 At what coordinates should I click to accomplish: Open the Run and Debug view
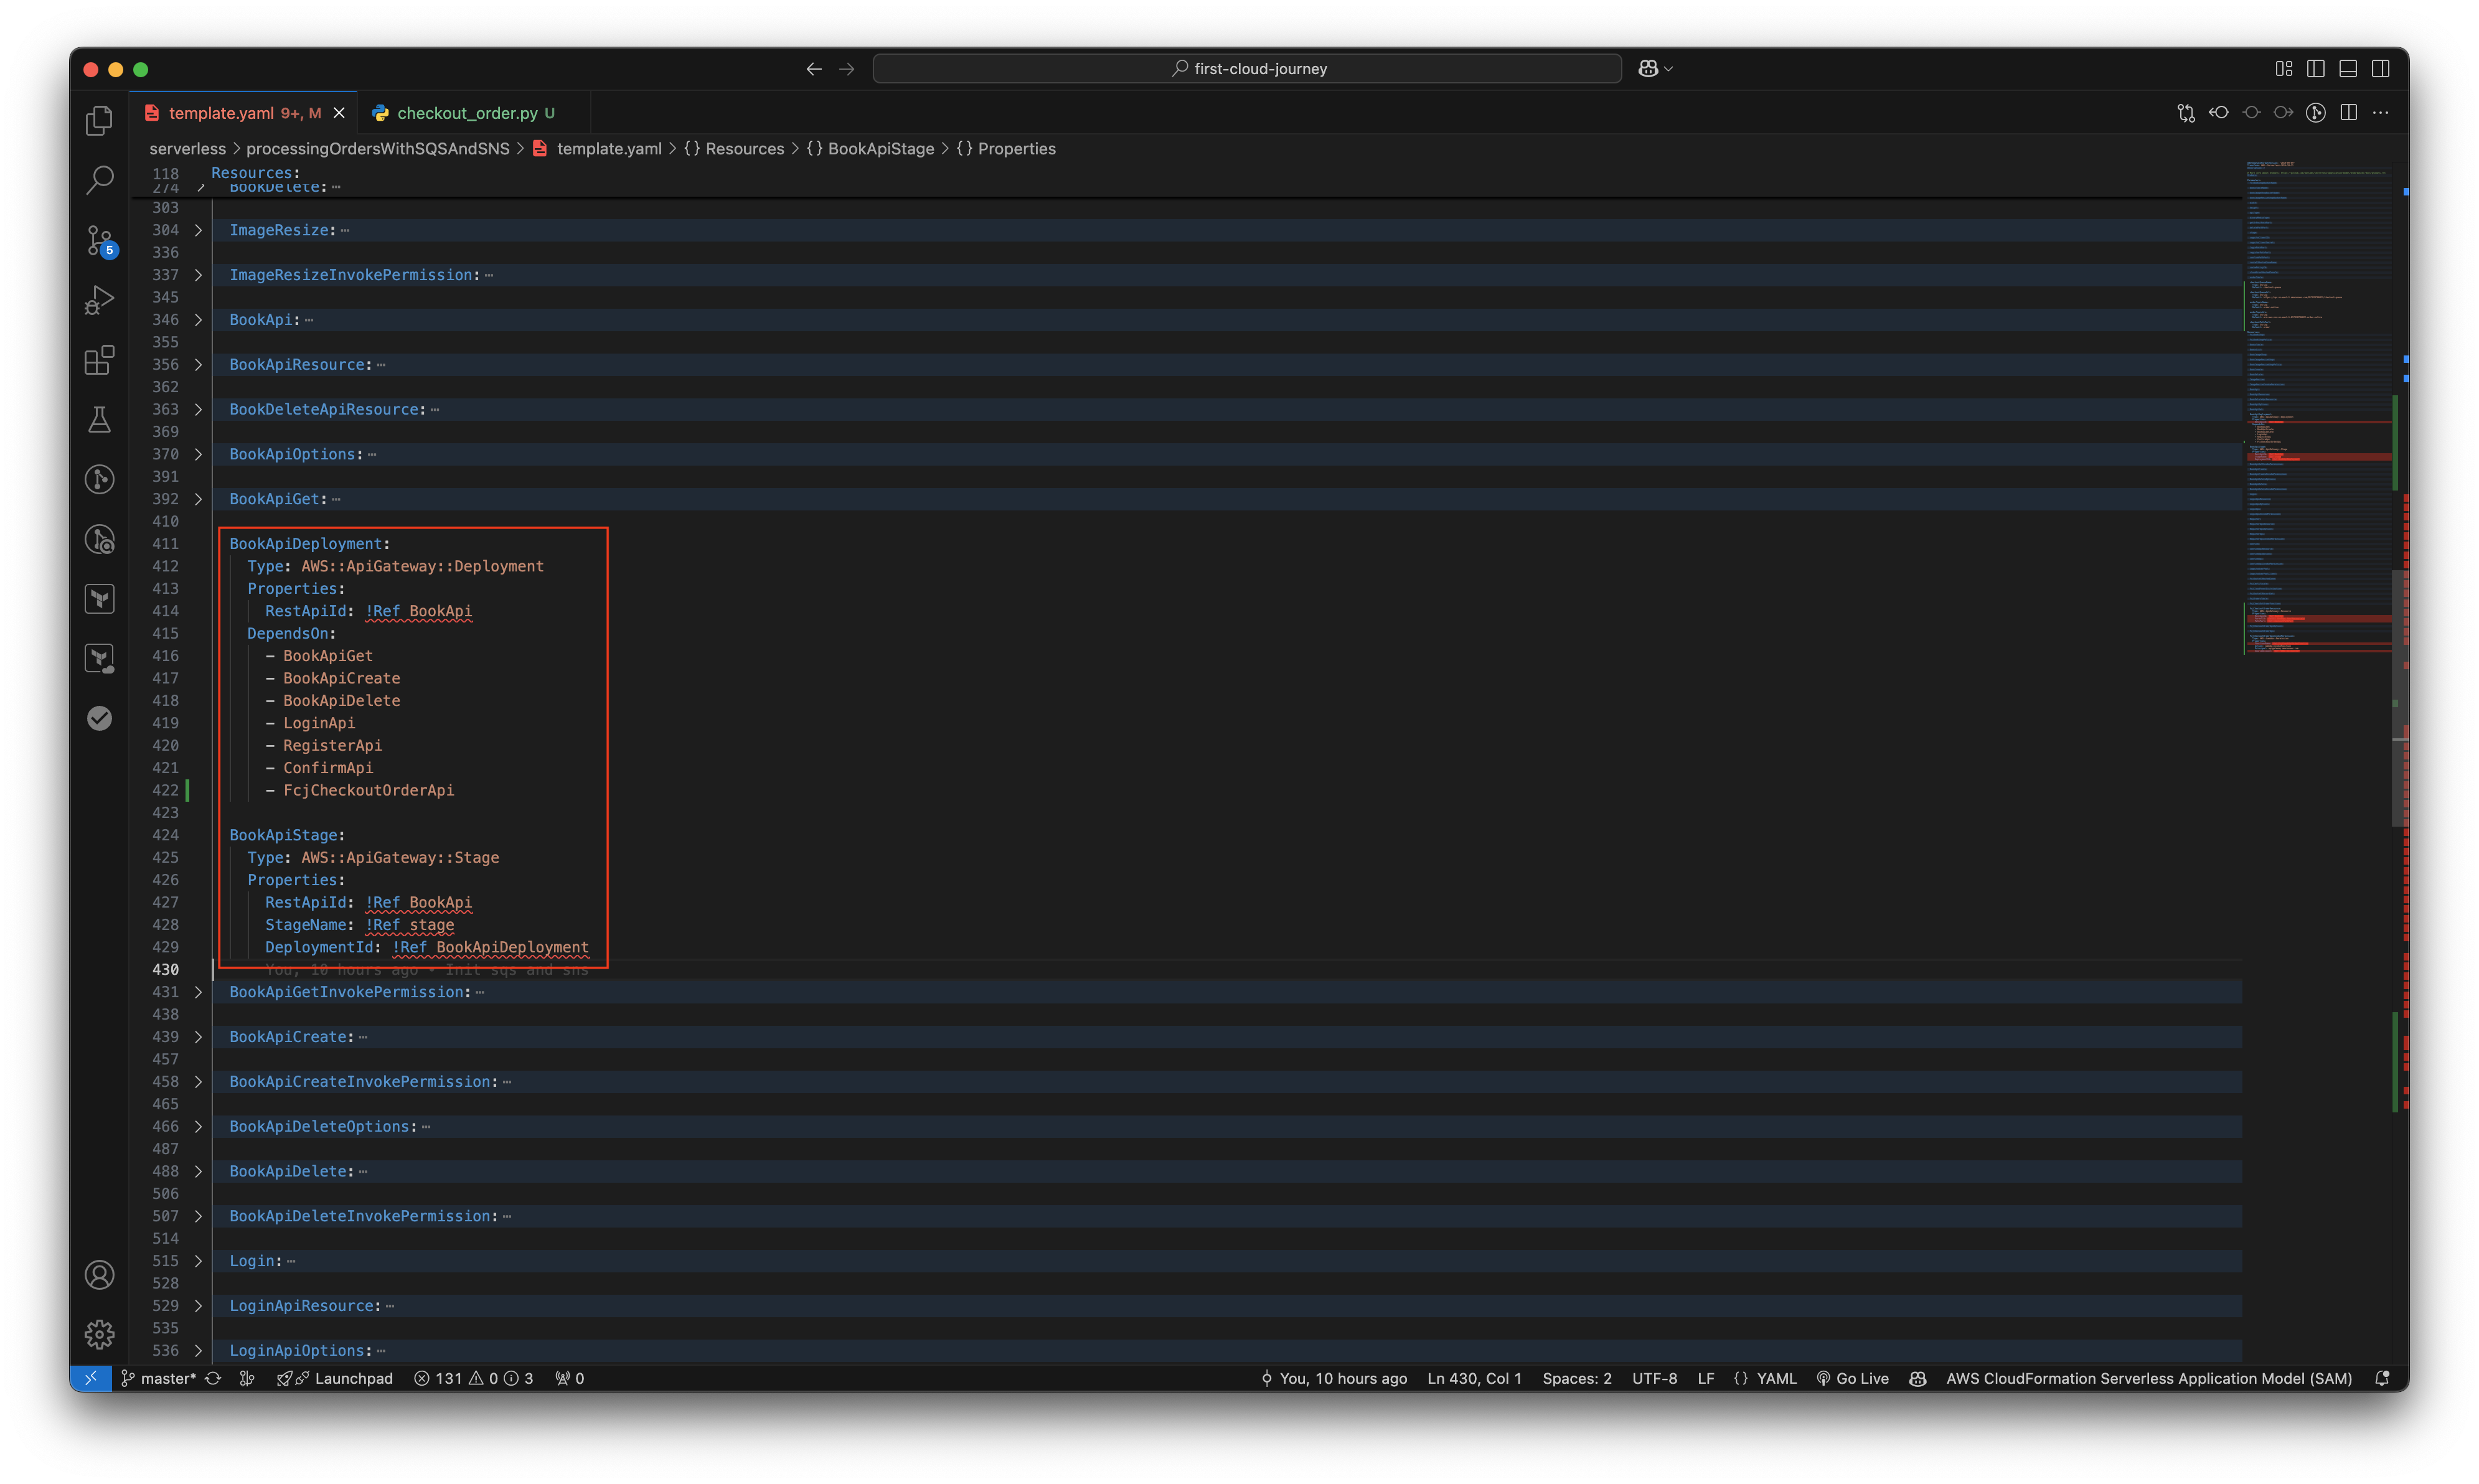pos(99,300)
